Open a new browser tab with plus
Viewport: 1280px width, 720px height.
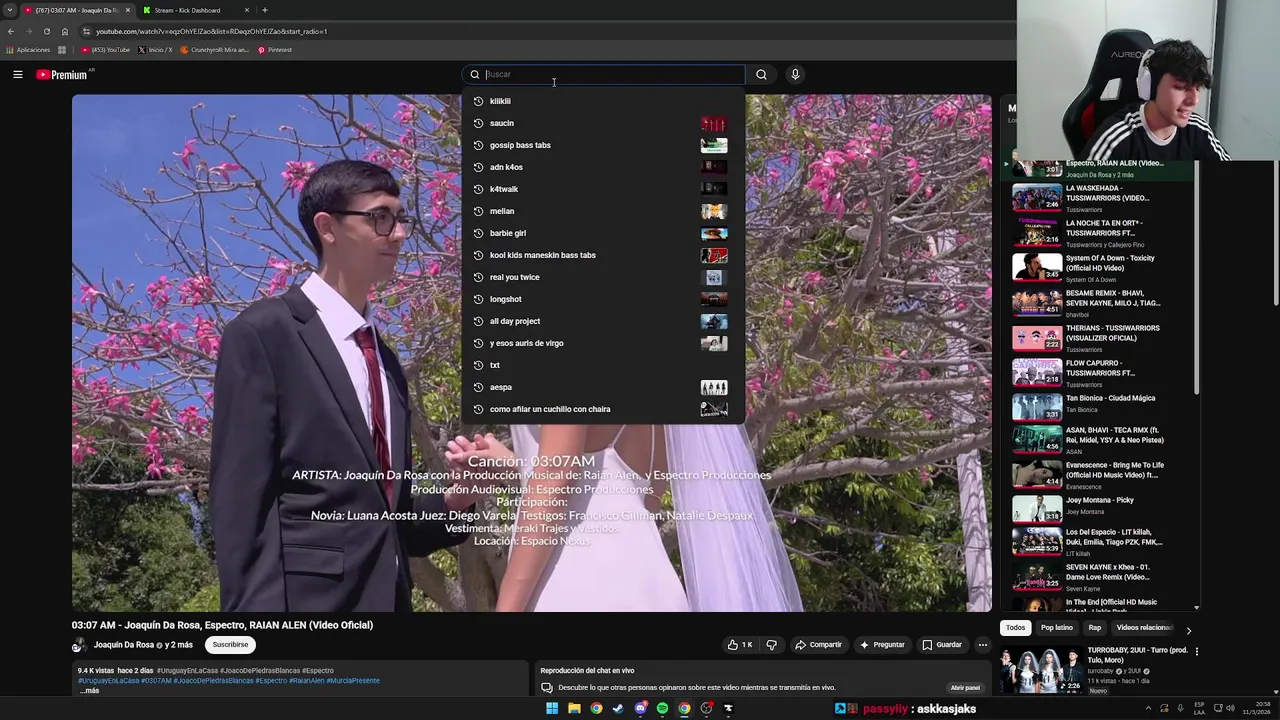click(264, 10)
